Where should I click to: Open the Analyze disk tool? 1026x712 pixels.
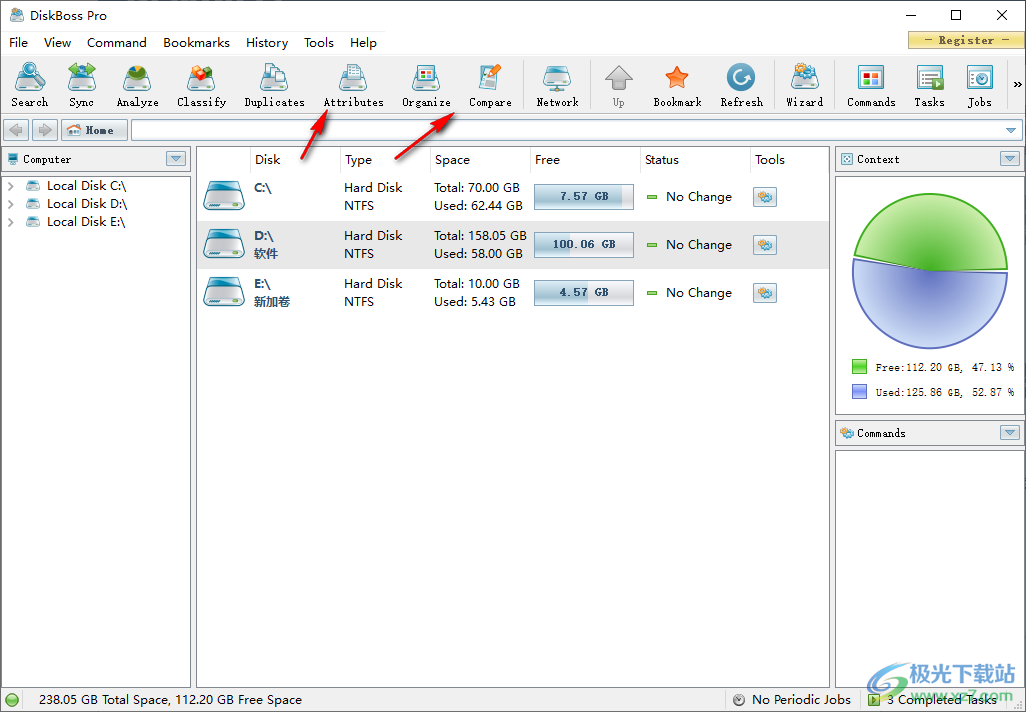(x=137, y=85)
